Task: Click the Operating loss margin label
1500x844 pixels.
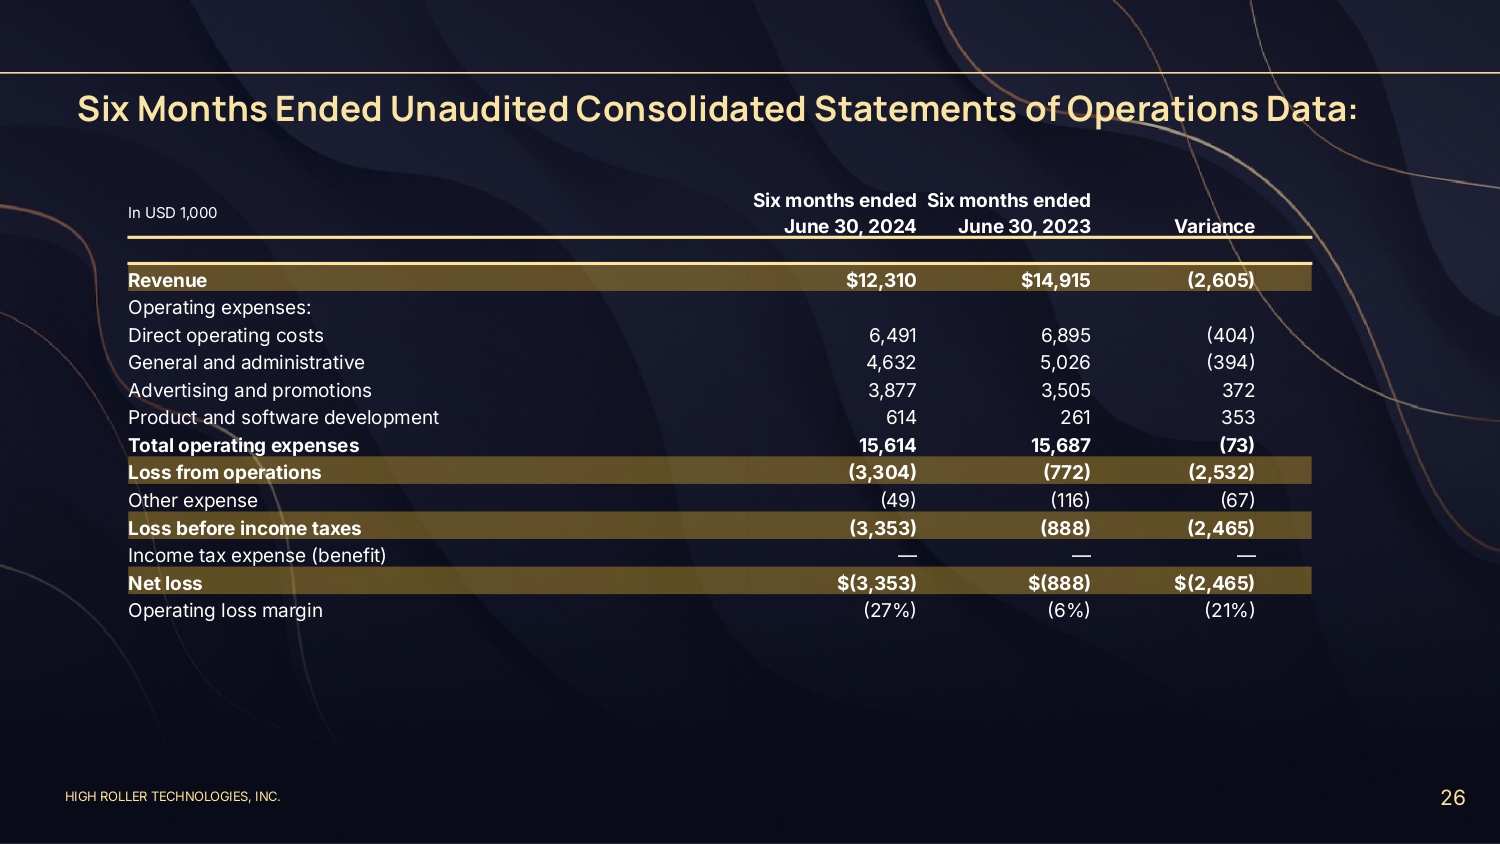Action: coord(225,610)
